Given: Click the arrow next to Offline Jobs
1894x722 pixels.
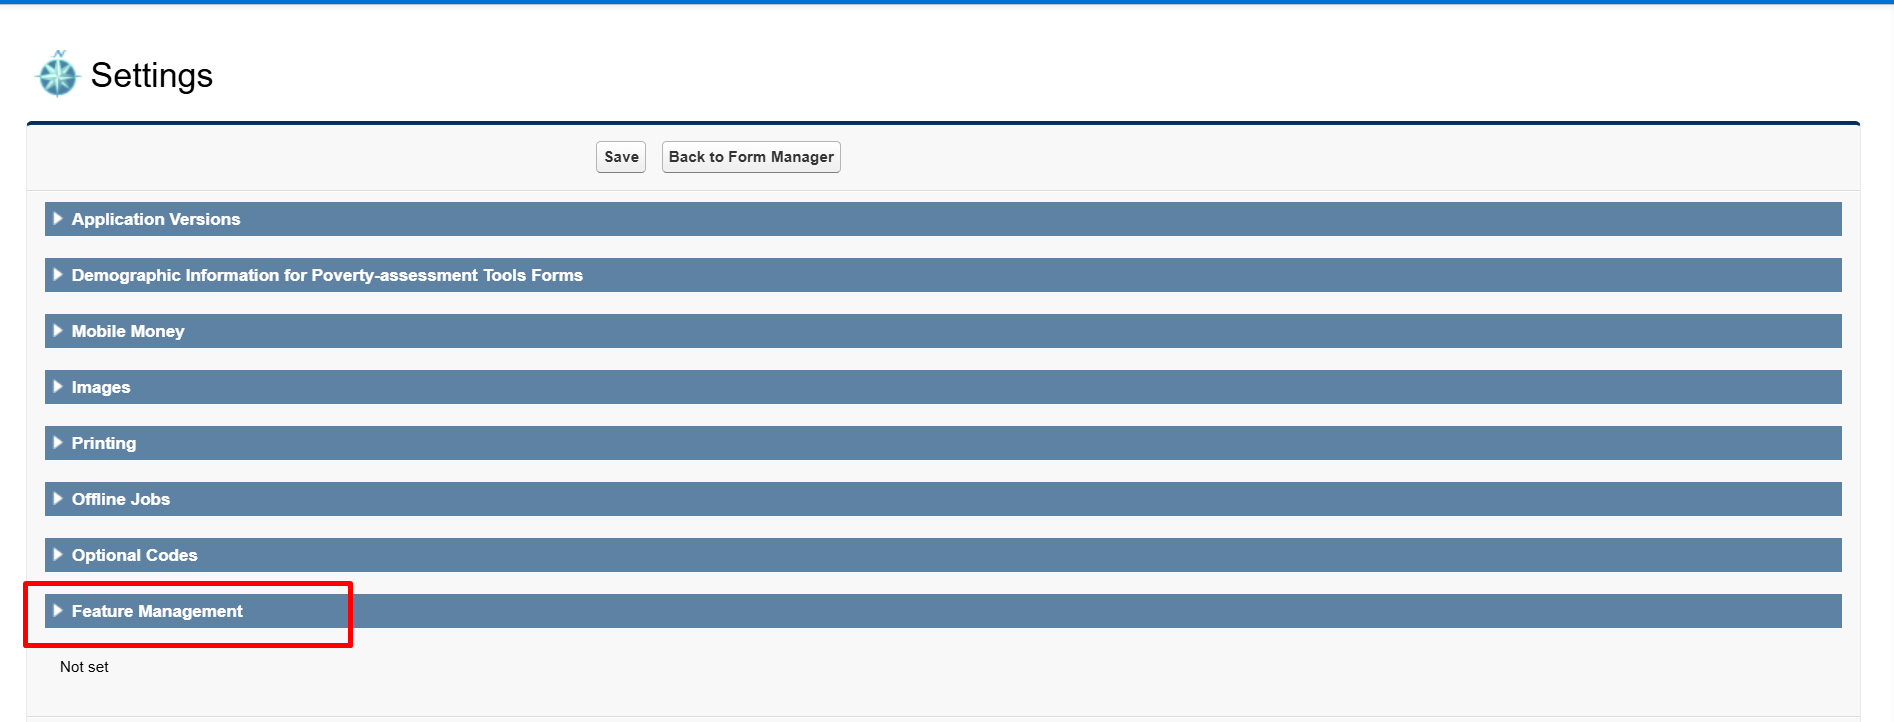Looking at the screenshot, I should tap(58, 499).
